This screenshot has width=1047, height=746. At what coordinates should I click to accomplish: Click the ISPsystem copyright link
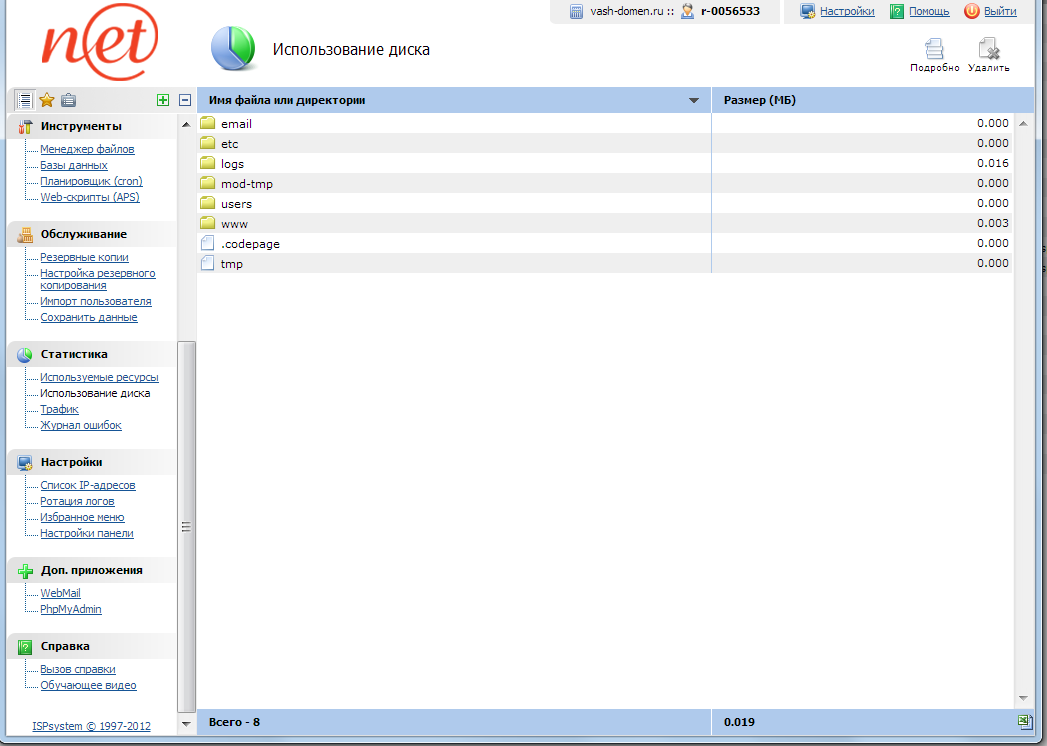91,726
